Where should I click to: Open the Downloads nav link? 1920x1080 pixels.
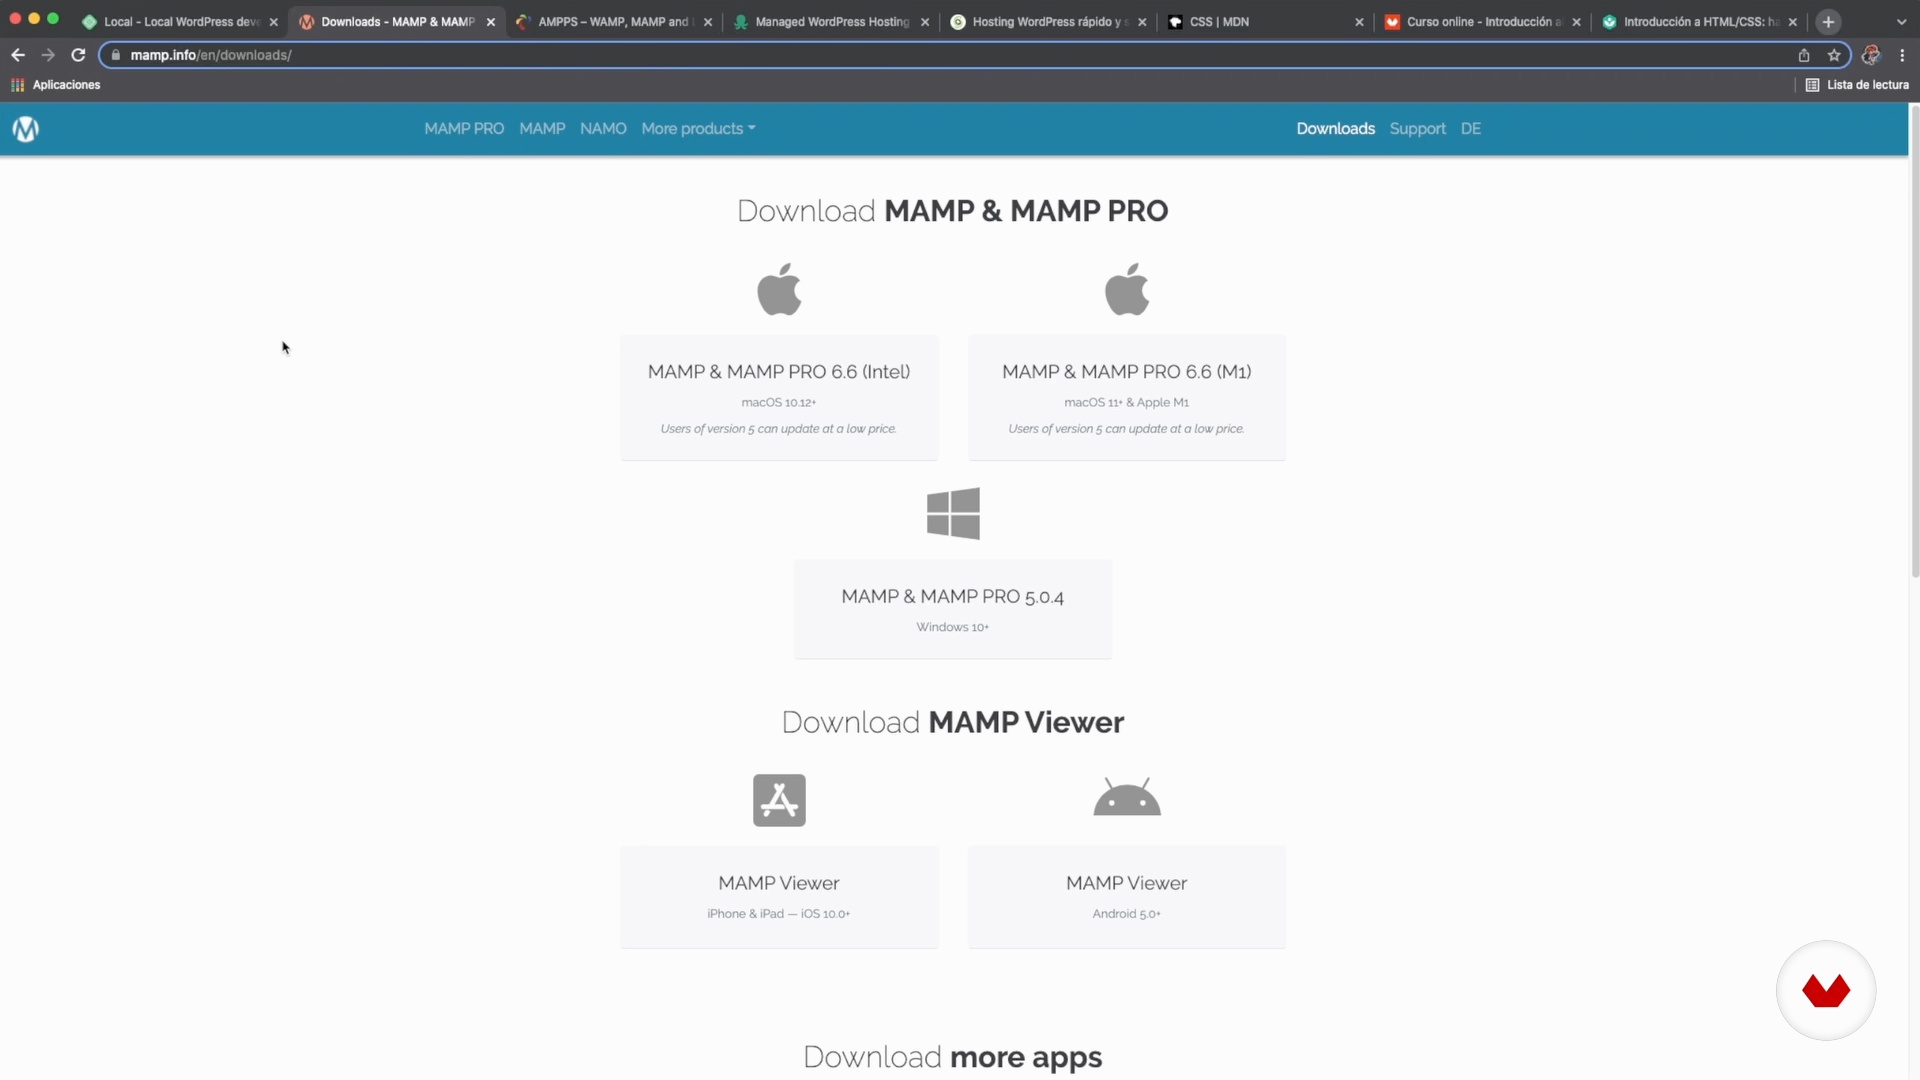pos(1335,129)
